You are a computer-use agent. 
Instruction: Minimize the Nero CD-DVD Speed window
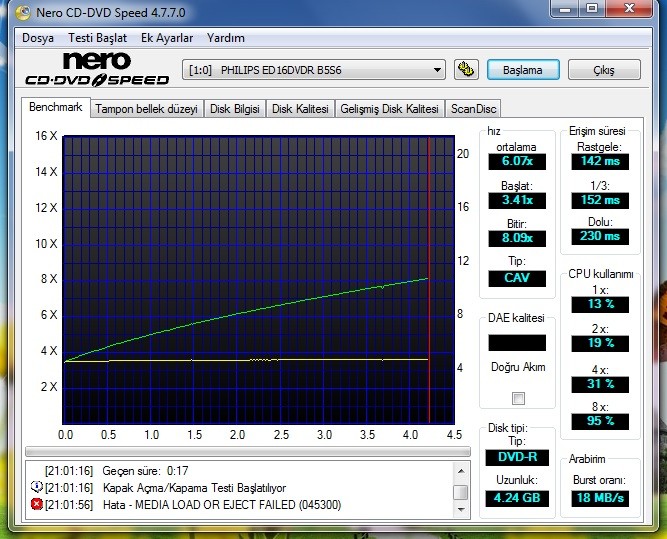tap(565, 9)
